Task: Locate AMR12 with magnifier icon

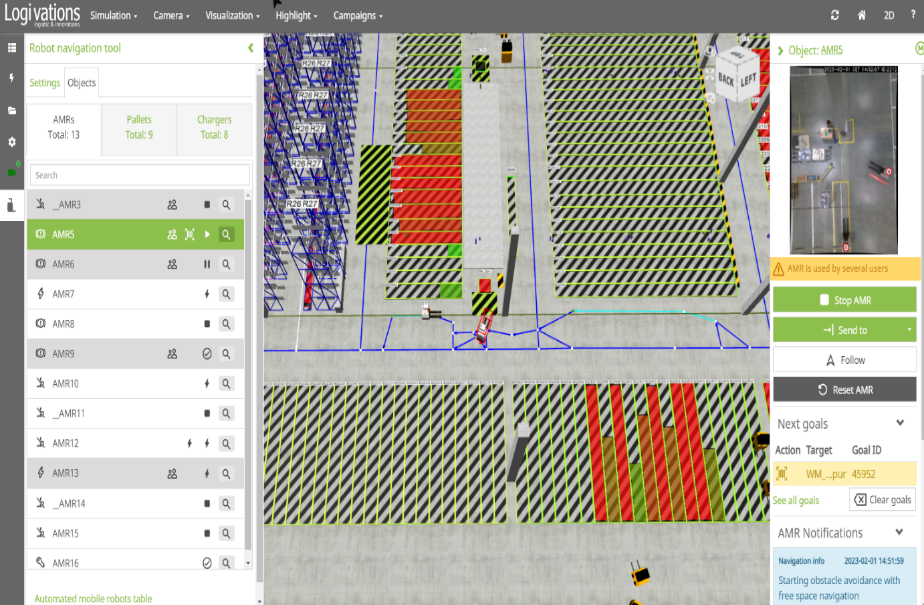Action: pyautogui.click(x=226, y=444)
